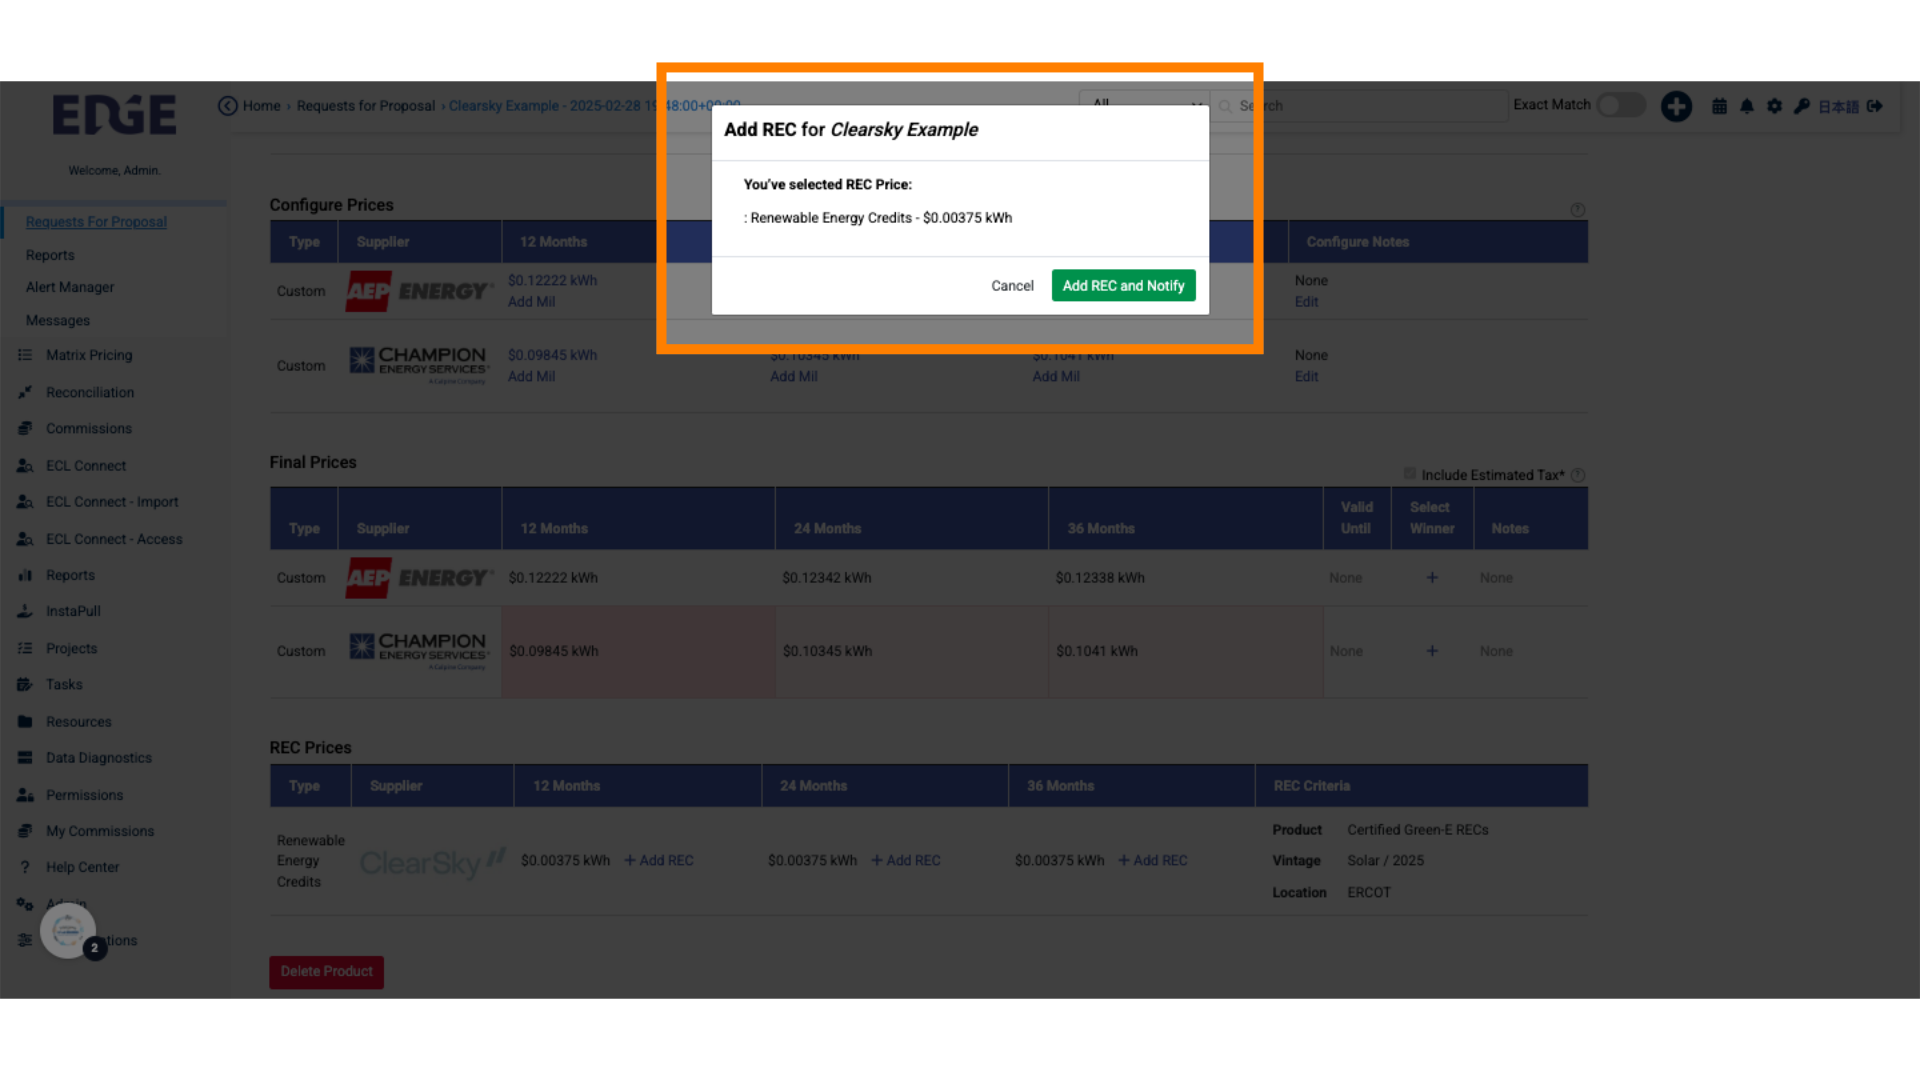1920x1080 pixels.
Task: Click the ECL Connect - Access icon
Action: pyautogui.click(x=25, y=539)
